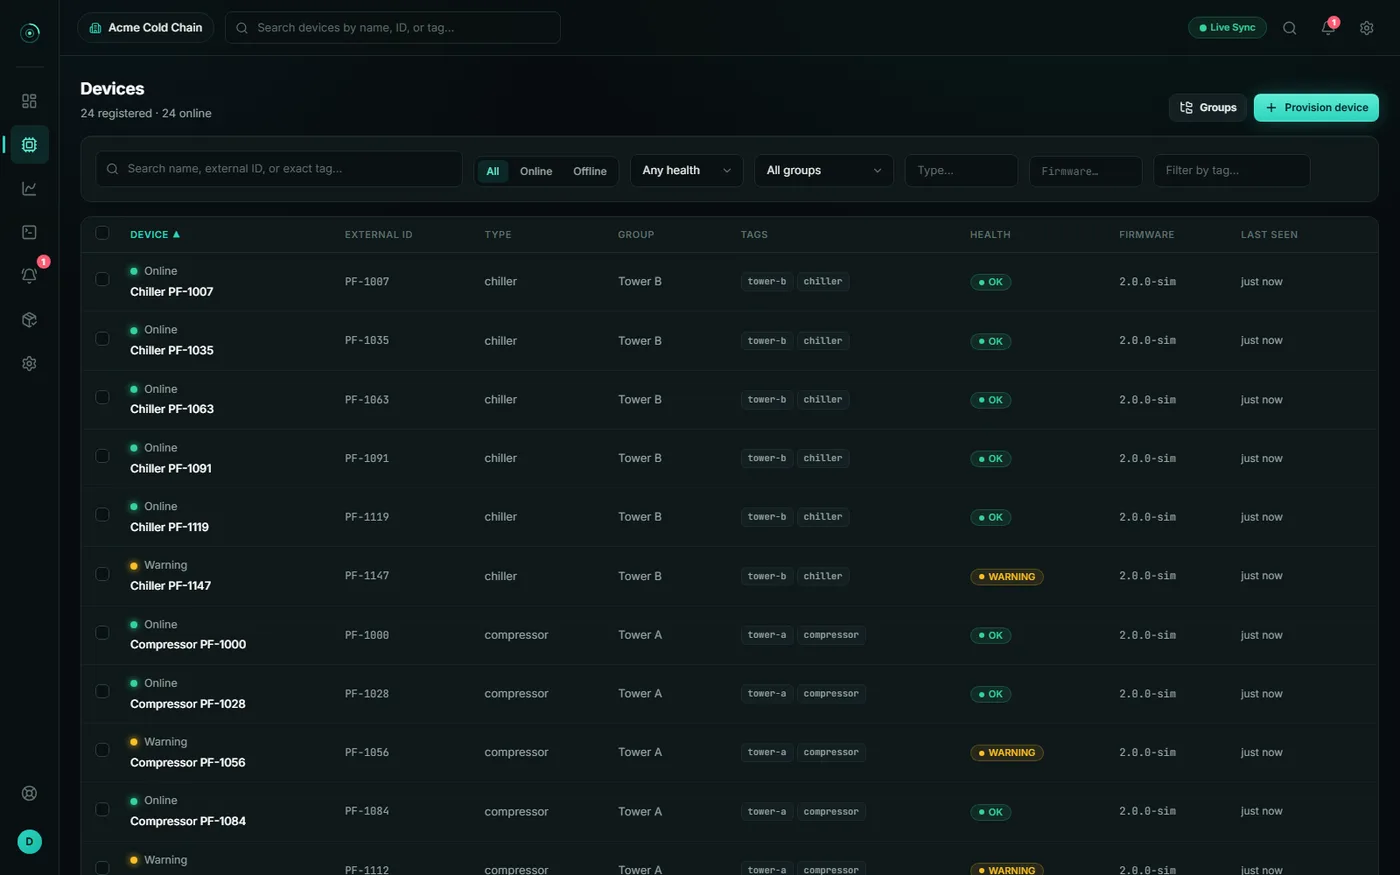Open the top bar settings gear
This screenshot has width=1400, height=875.
[x=1366, y=28]
